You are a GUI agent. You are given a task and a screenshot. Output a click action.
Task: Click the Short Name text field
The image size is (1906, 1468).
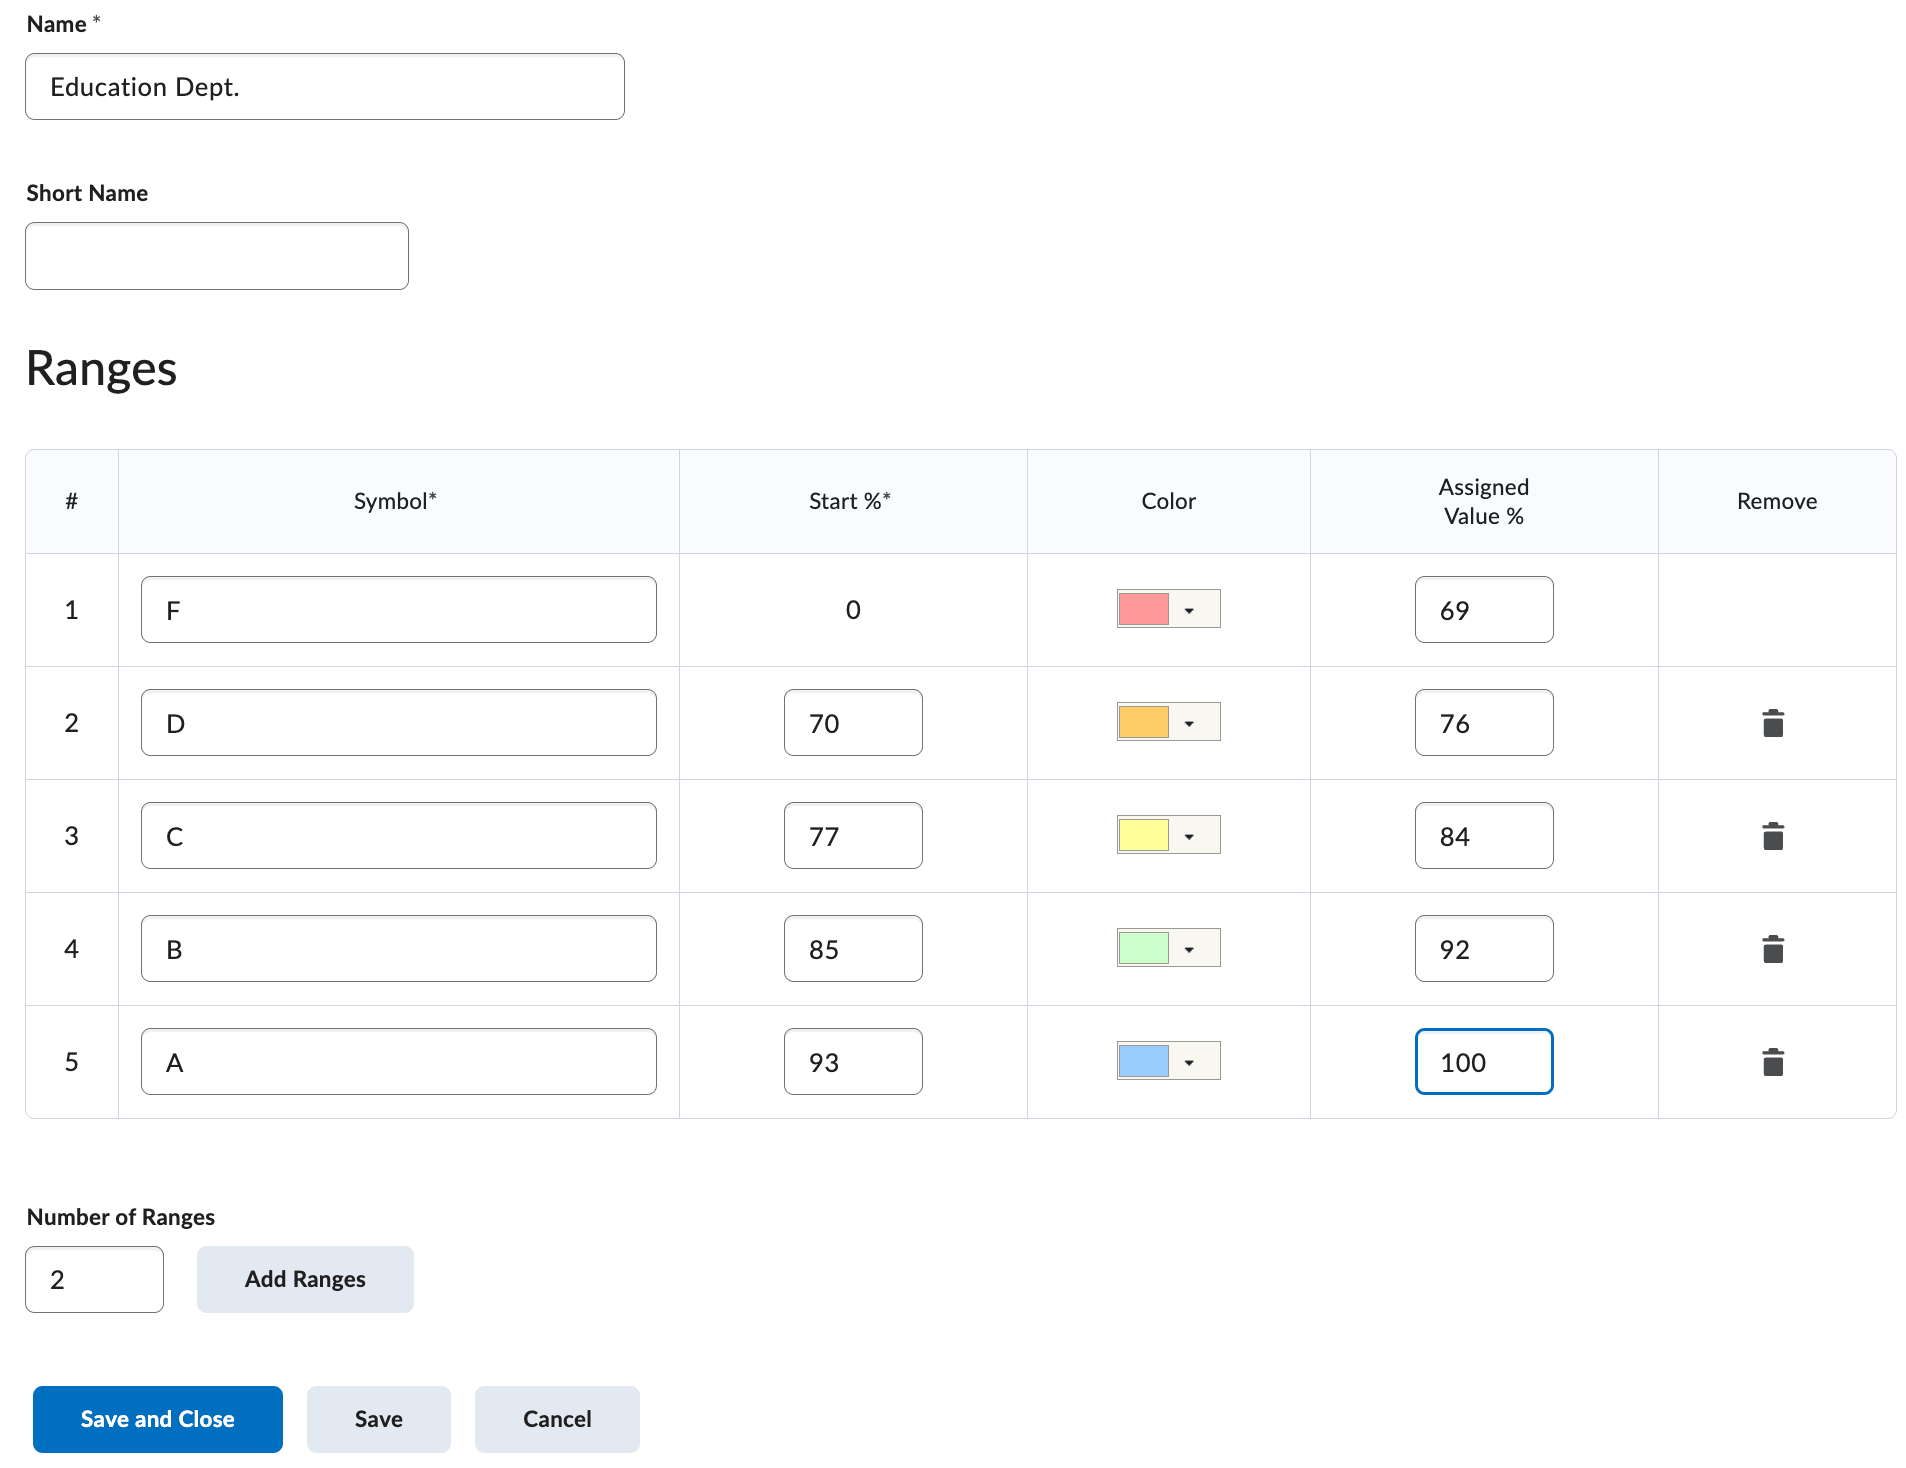point(217,256)
